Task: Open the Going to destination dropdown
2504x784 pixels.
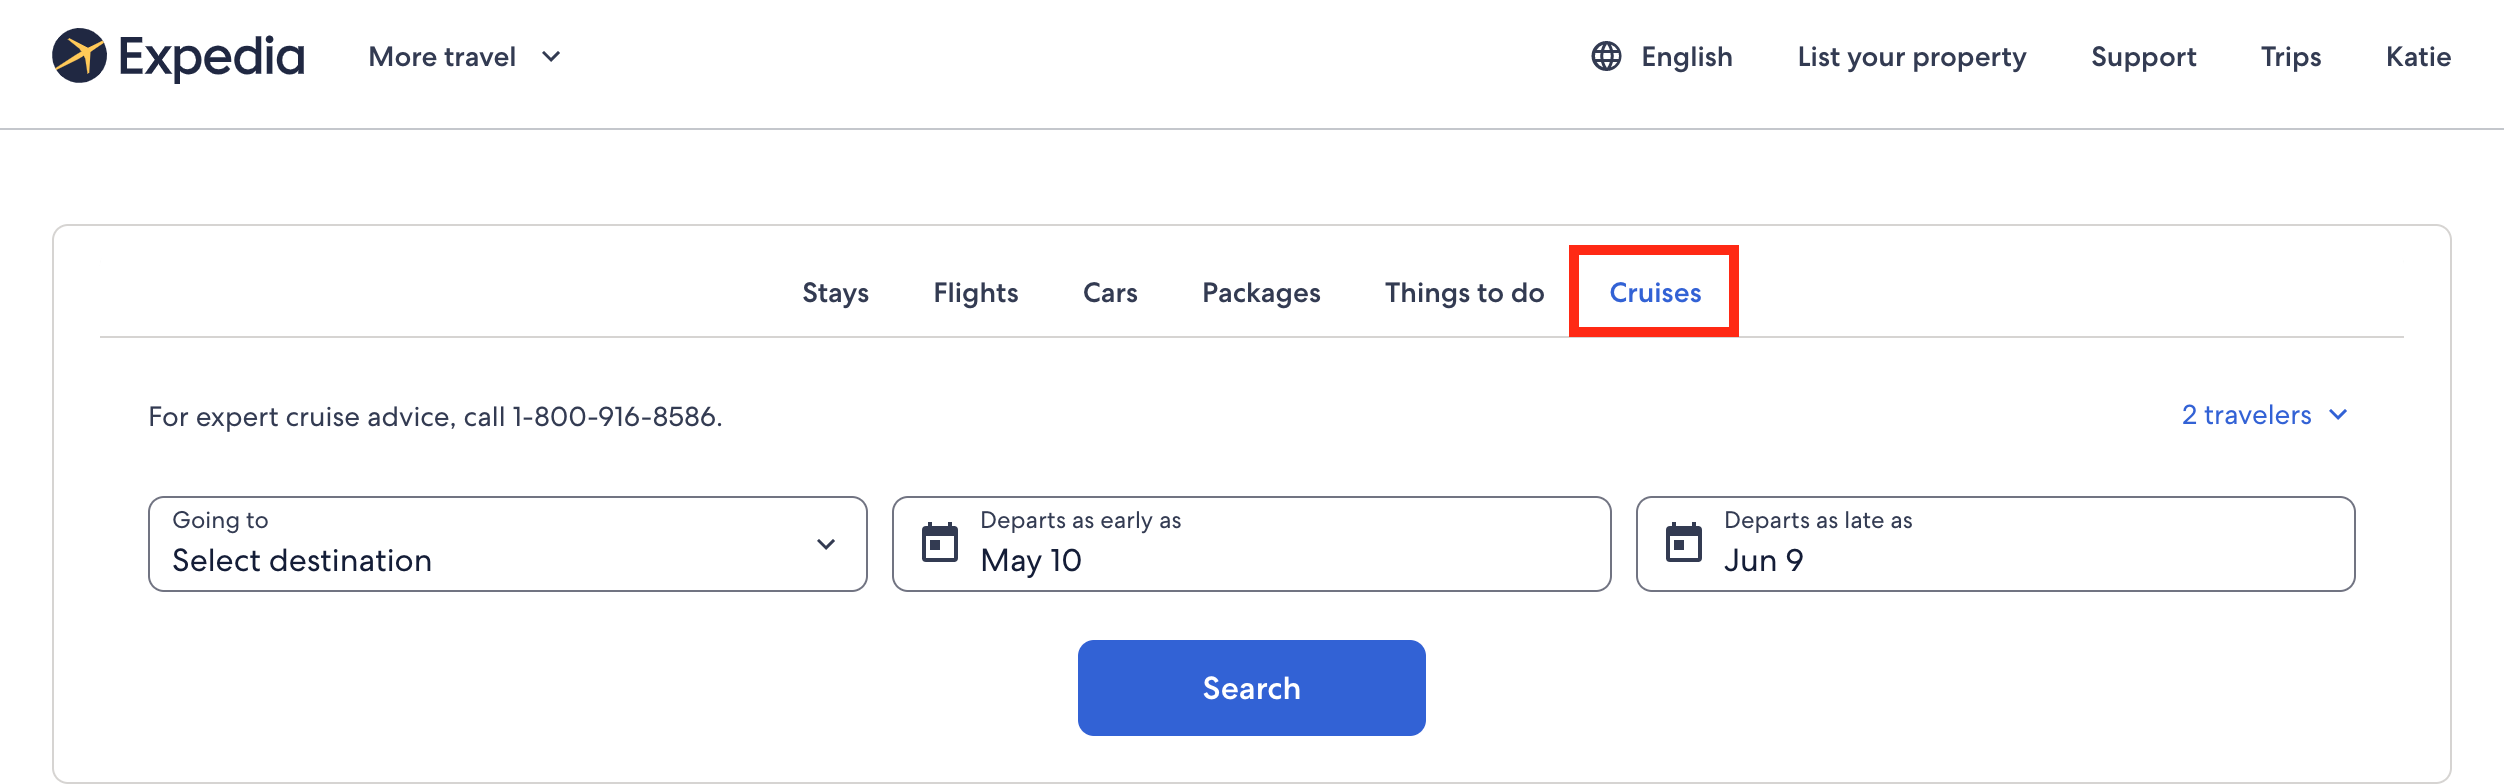Action: (507, 544)
